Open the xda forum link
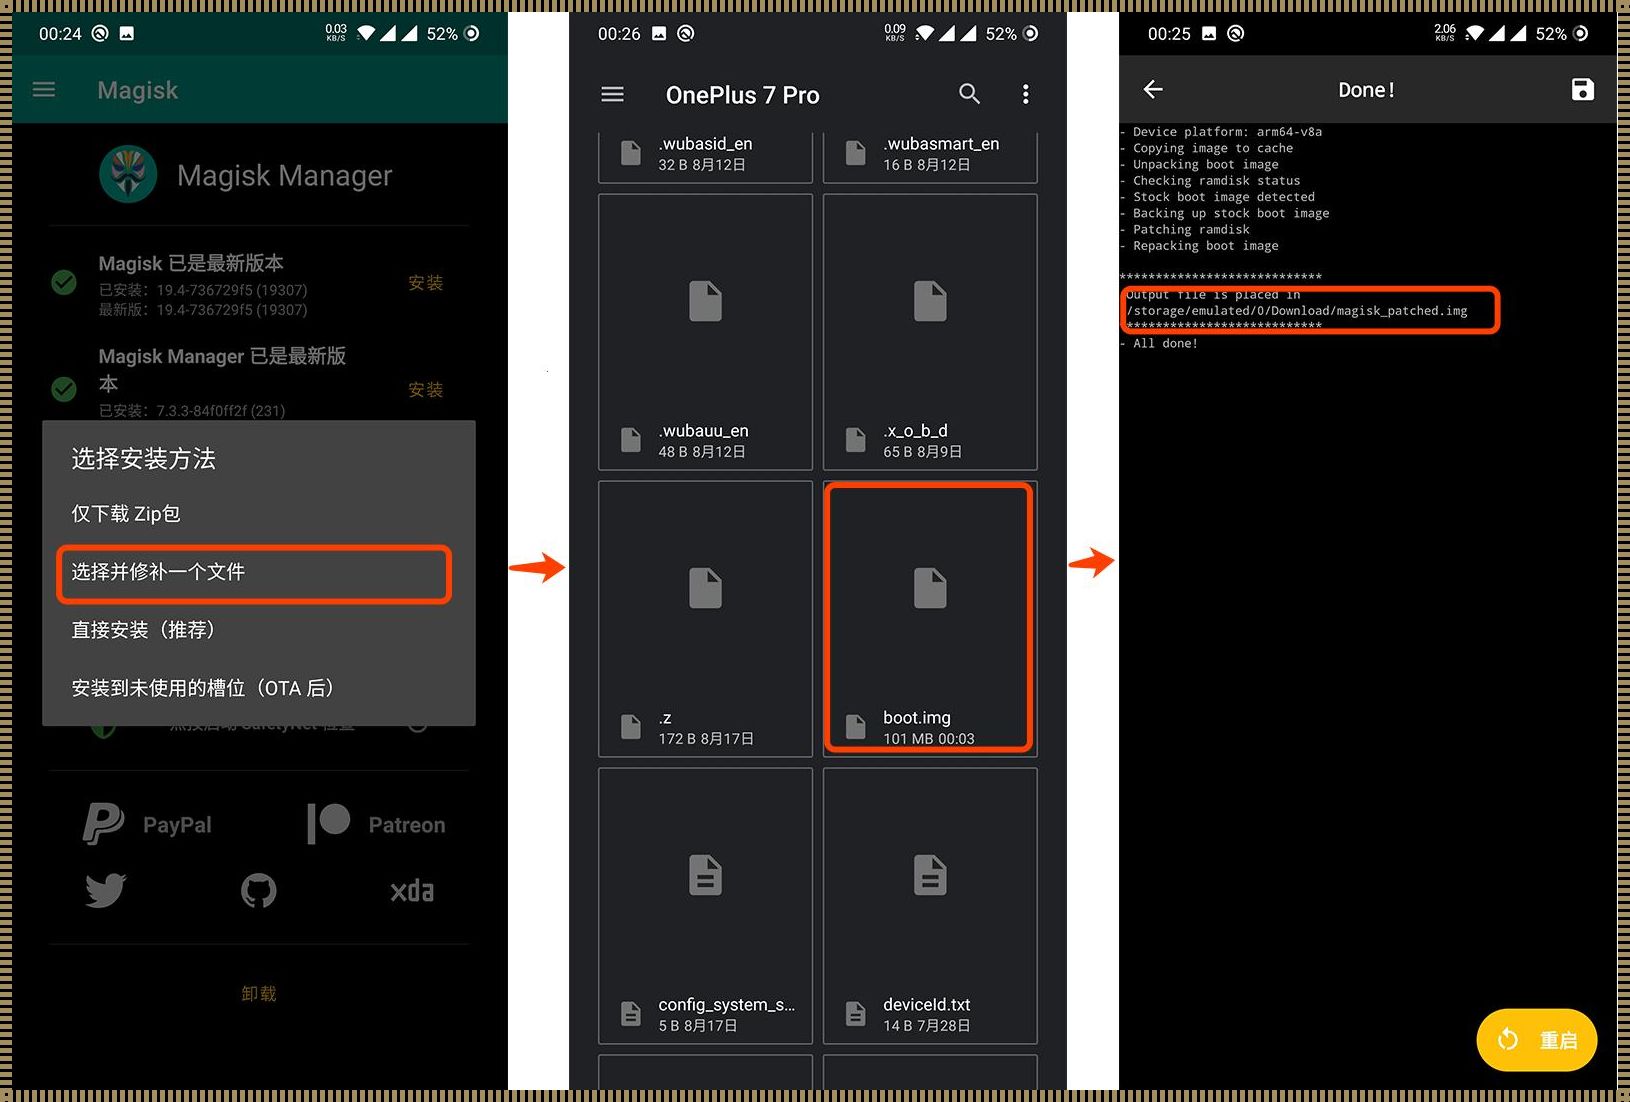Image resolution: width=1630 pixels, height=1102 pixels. 412,891
